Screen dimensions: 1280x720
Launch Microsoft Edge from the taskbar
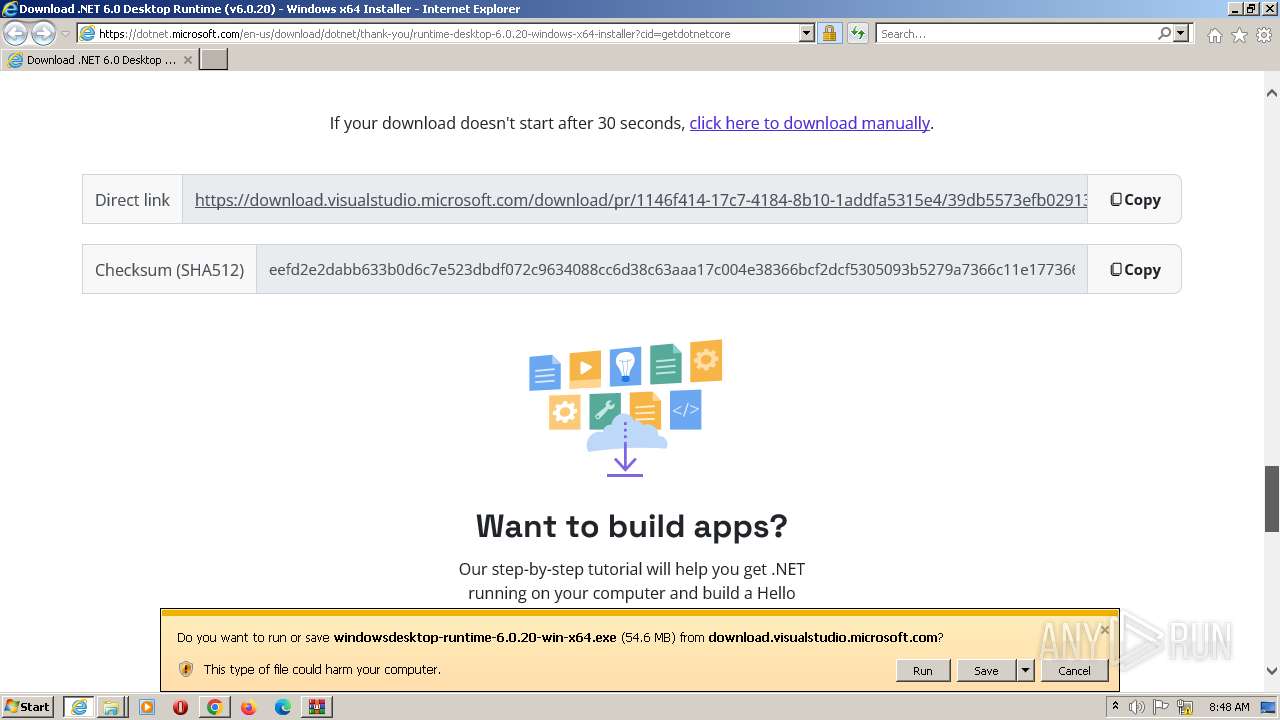pos(283,707)
